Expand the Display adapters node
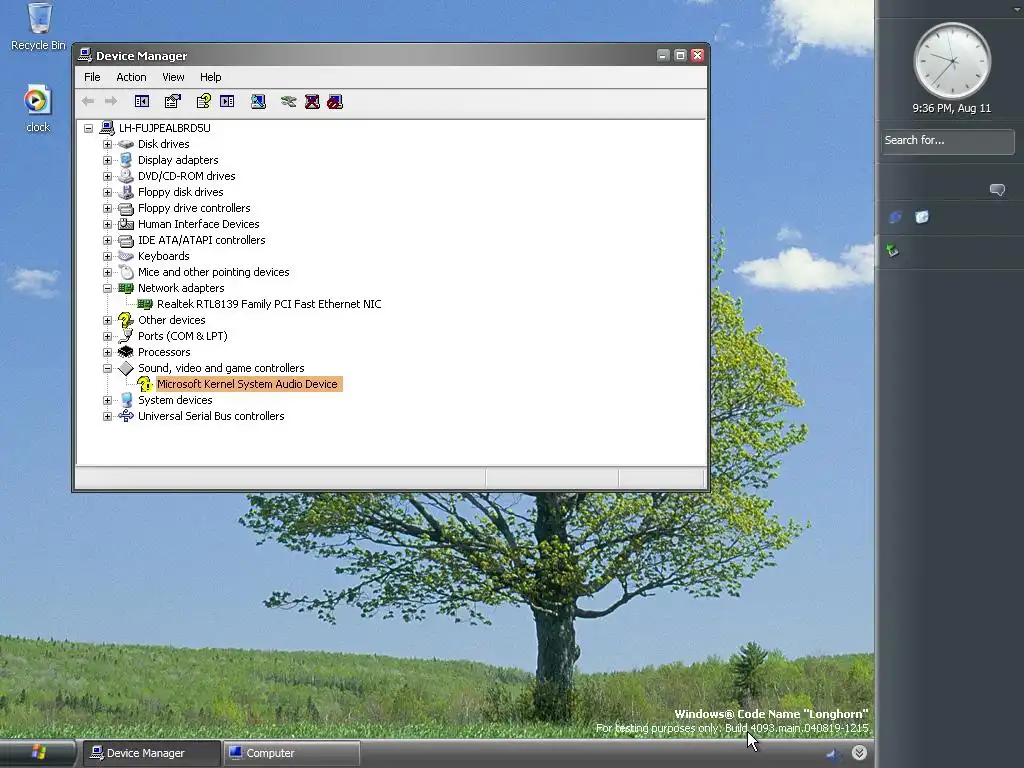 [107, 160]
